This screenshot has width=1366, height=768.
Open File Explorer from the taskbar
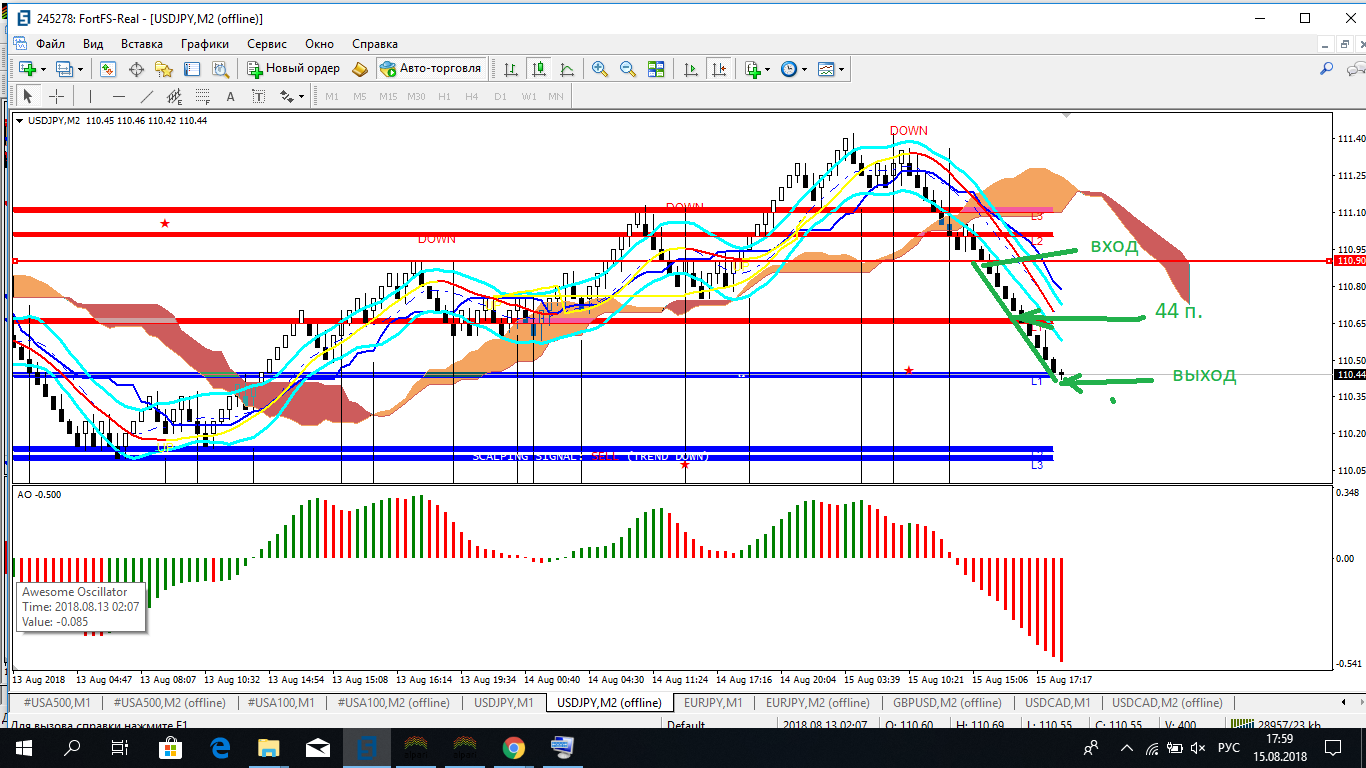pos(269,748)
